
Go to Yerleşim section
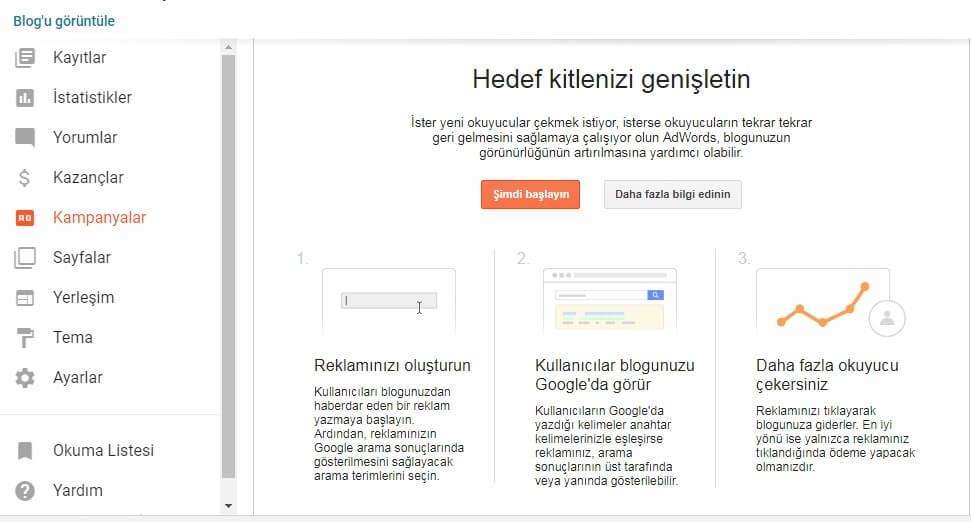click(x=84, y=298)
